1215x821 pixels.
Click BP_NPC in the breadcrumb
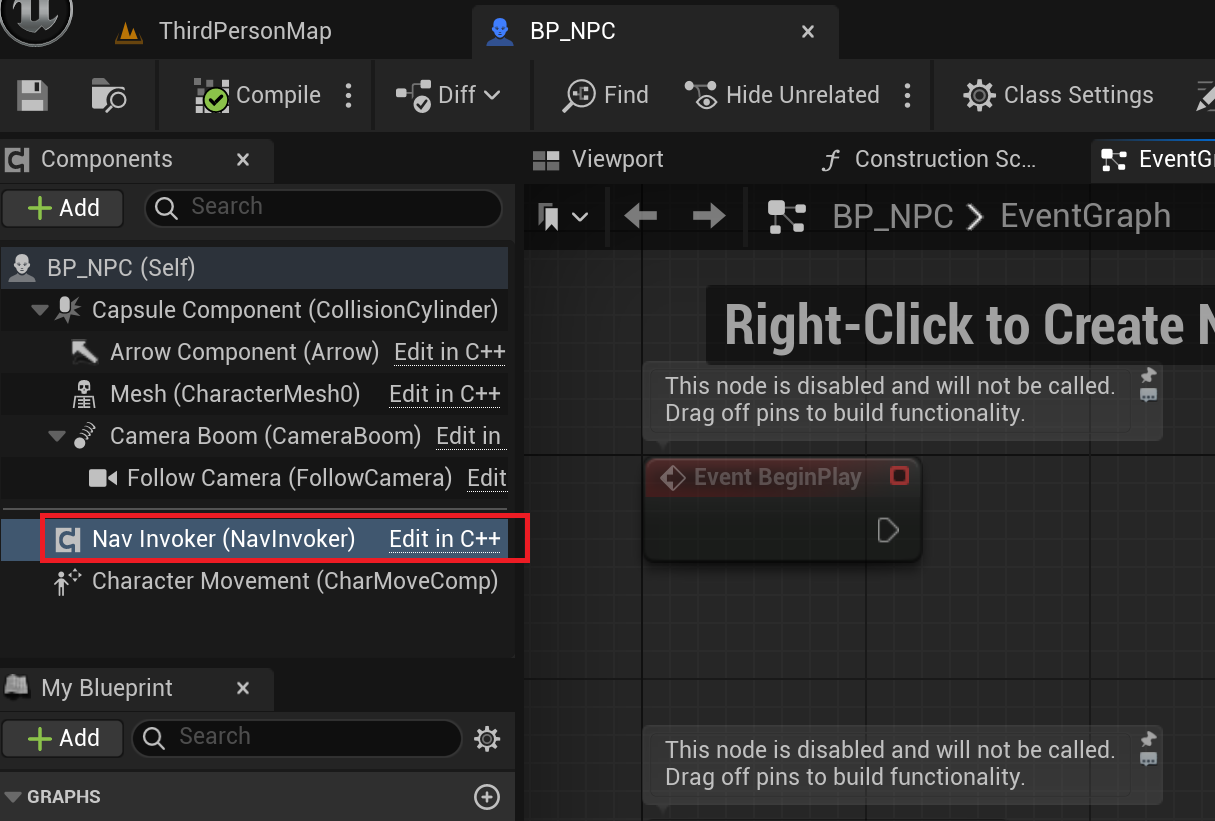[x=893, y=216]
